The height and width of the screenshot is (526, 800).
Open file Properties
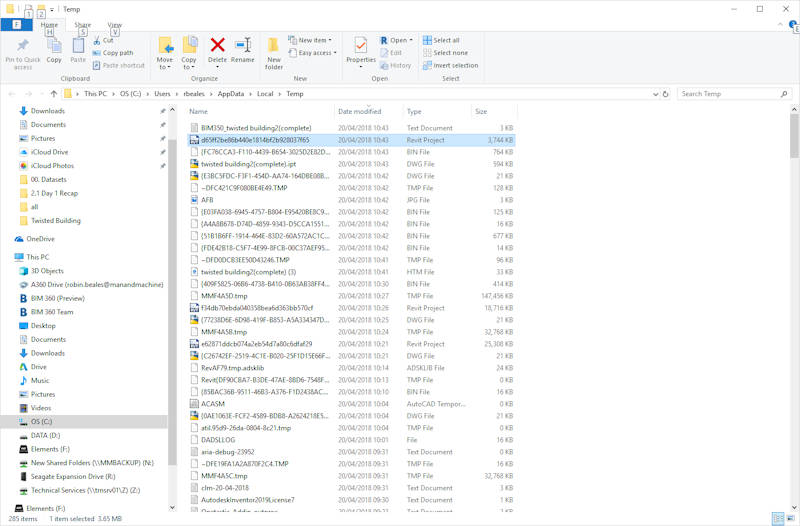(x=361, y=53)
